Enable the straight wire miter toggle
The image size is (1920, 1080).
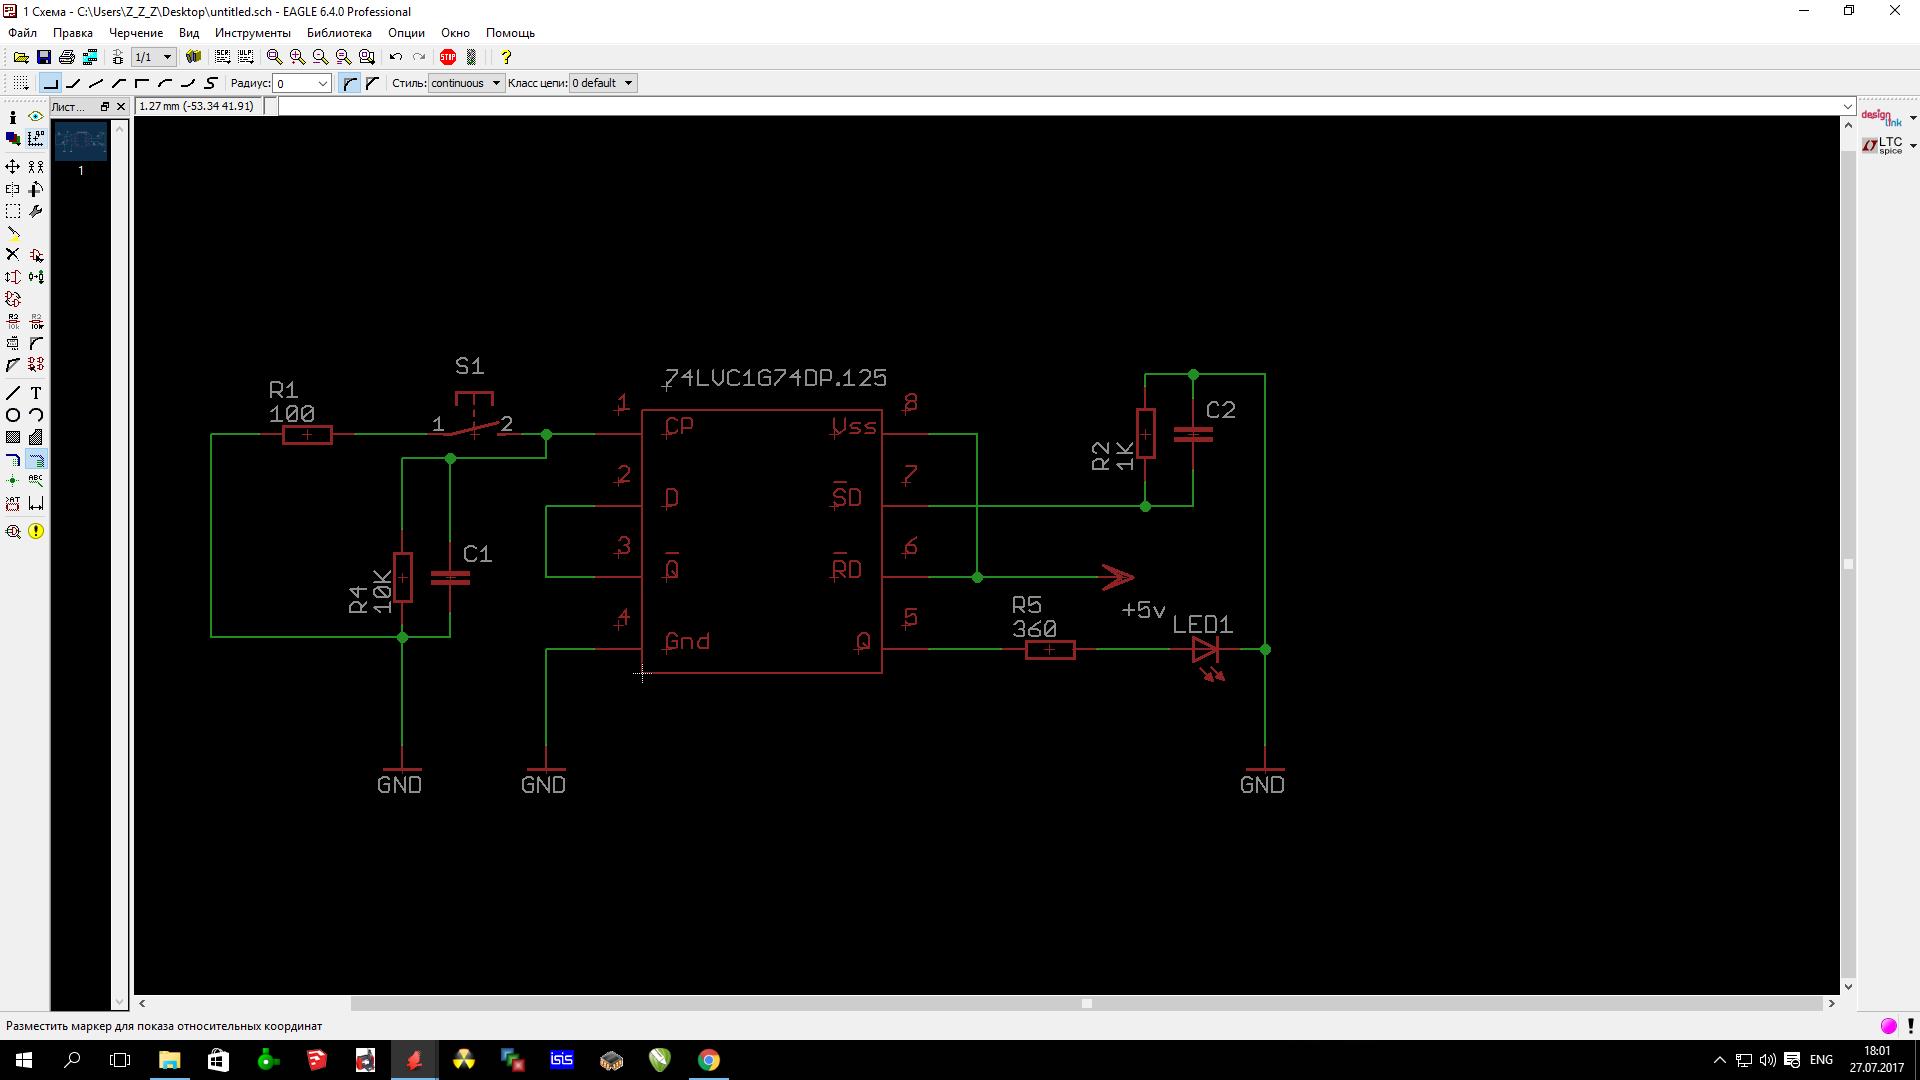(372, 83)
